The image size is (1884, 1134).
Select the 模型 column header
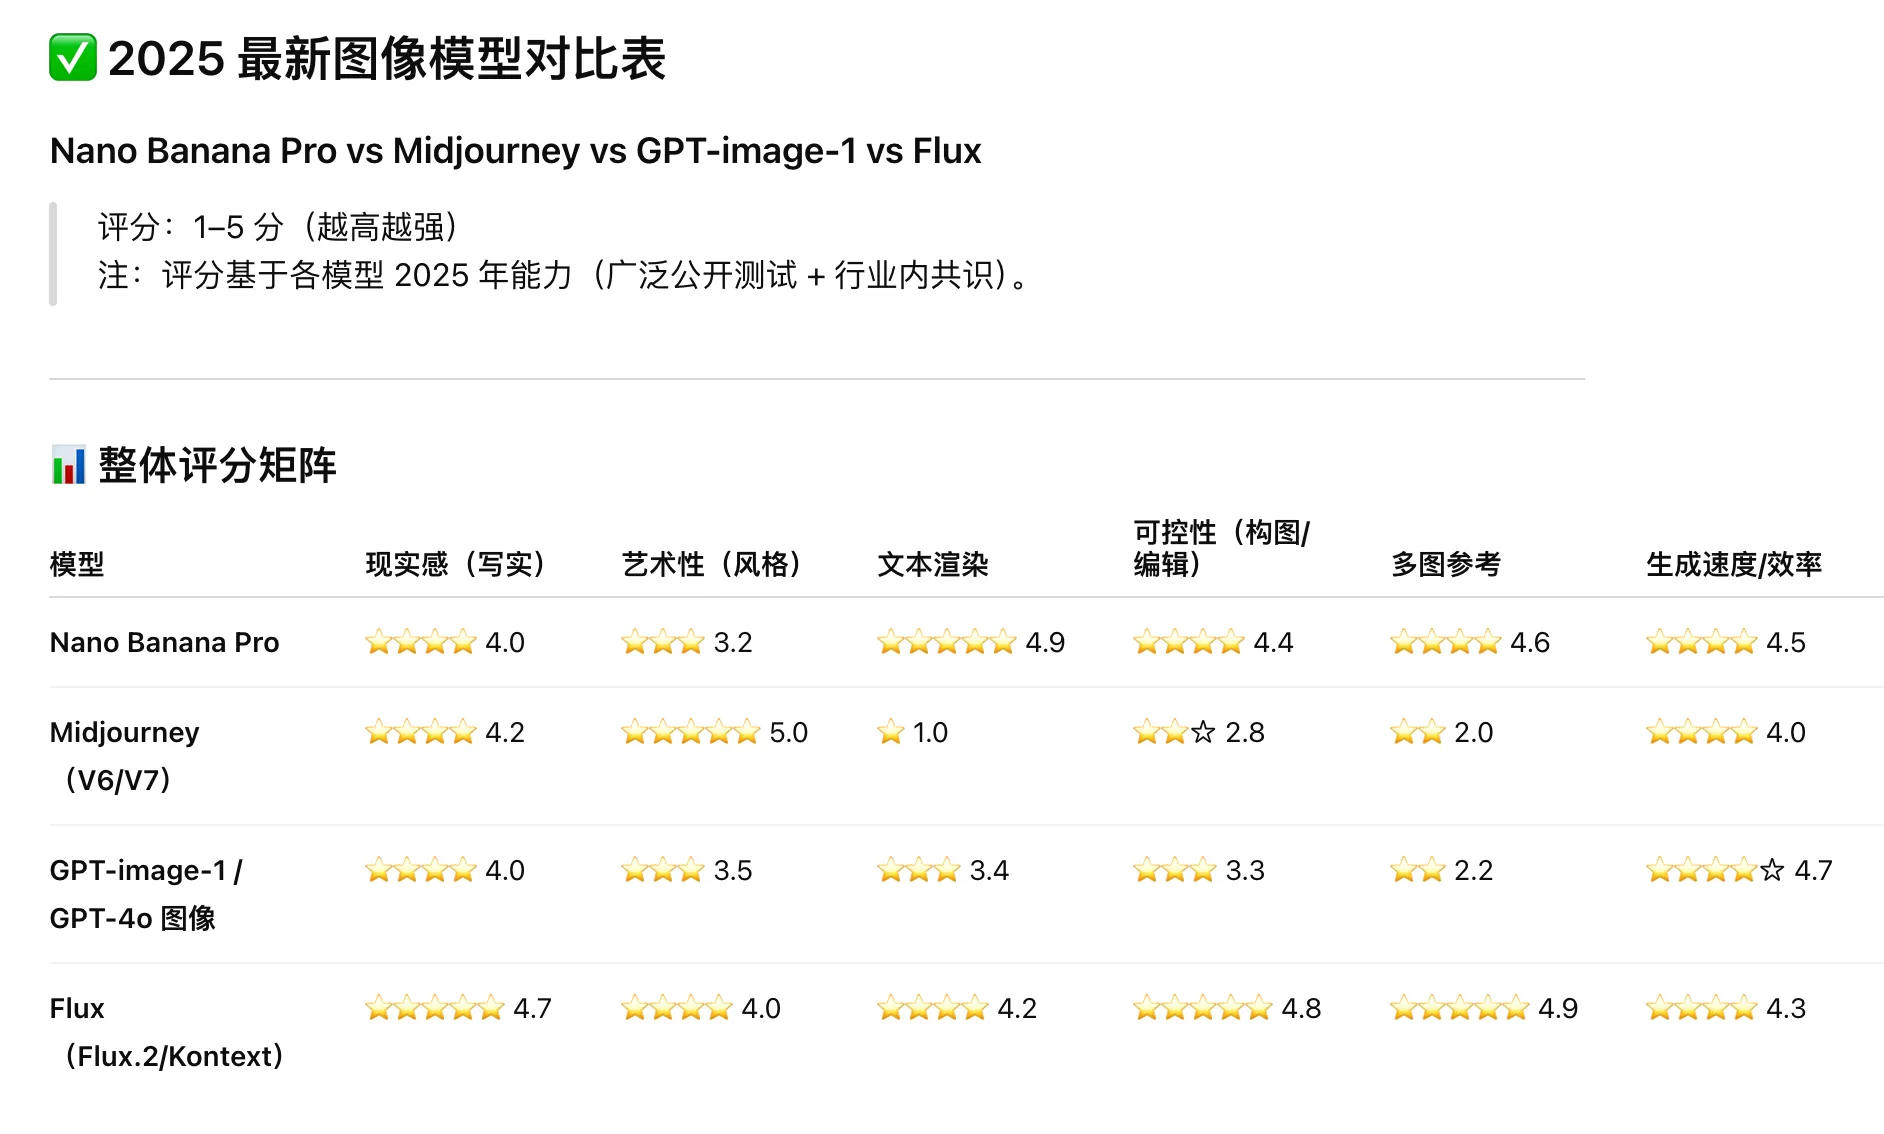77,565
